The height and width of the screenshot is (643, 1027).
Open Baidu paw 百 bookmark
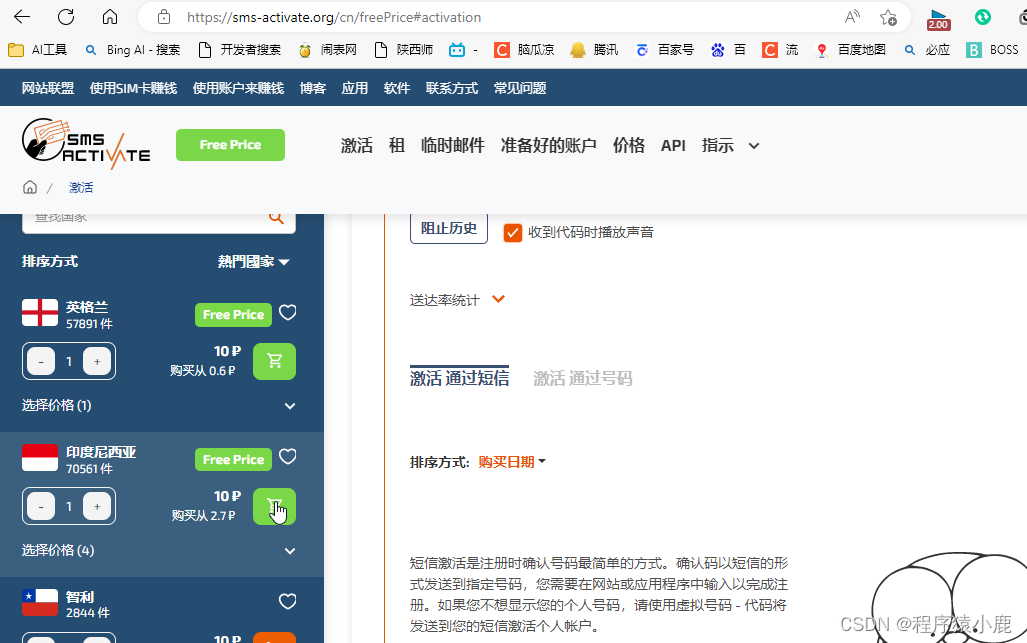pyautogui.click(x=728, y=50)
